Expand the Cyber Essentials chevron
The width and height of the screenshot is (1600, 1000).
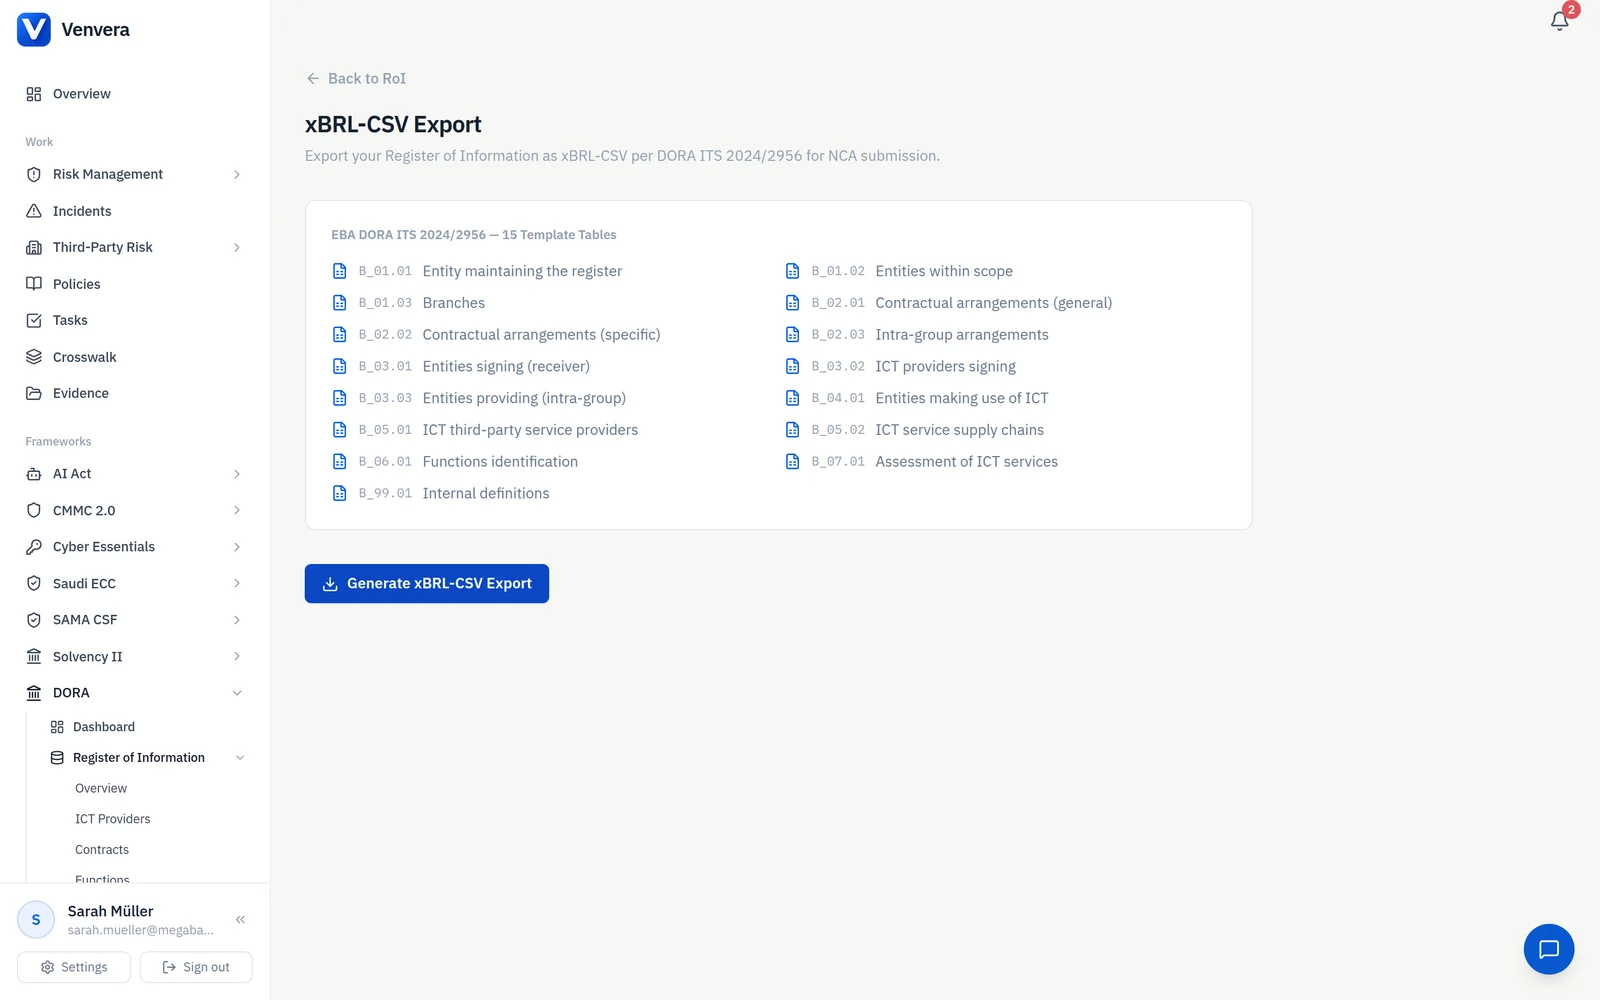tap(237, 547)
